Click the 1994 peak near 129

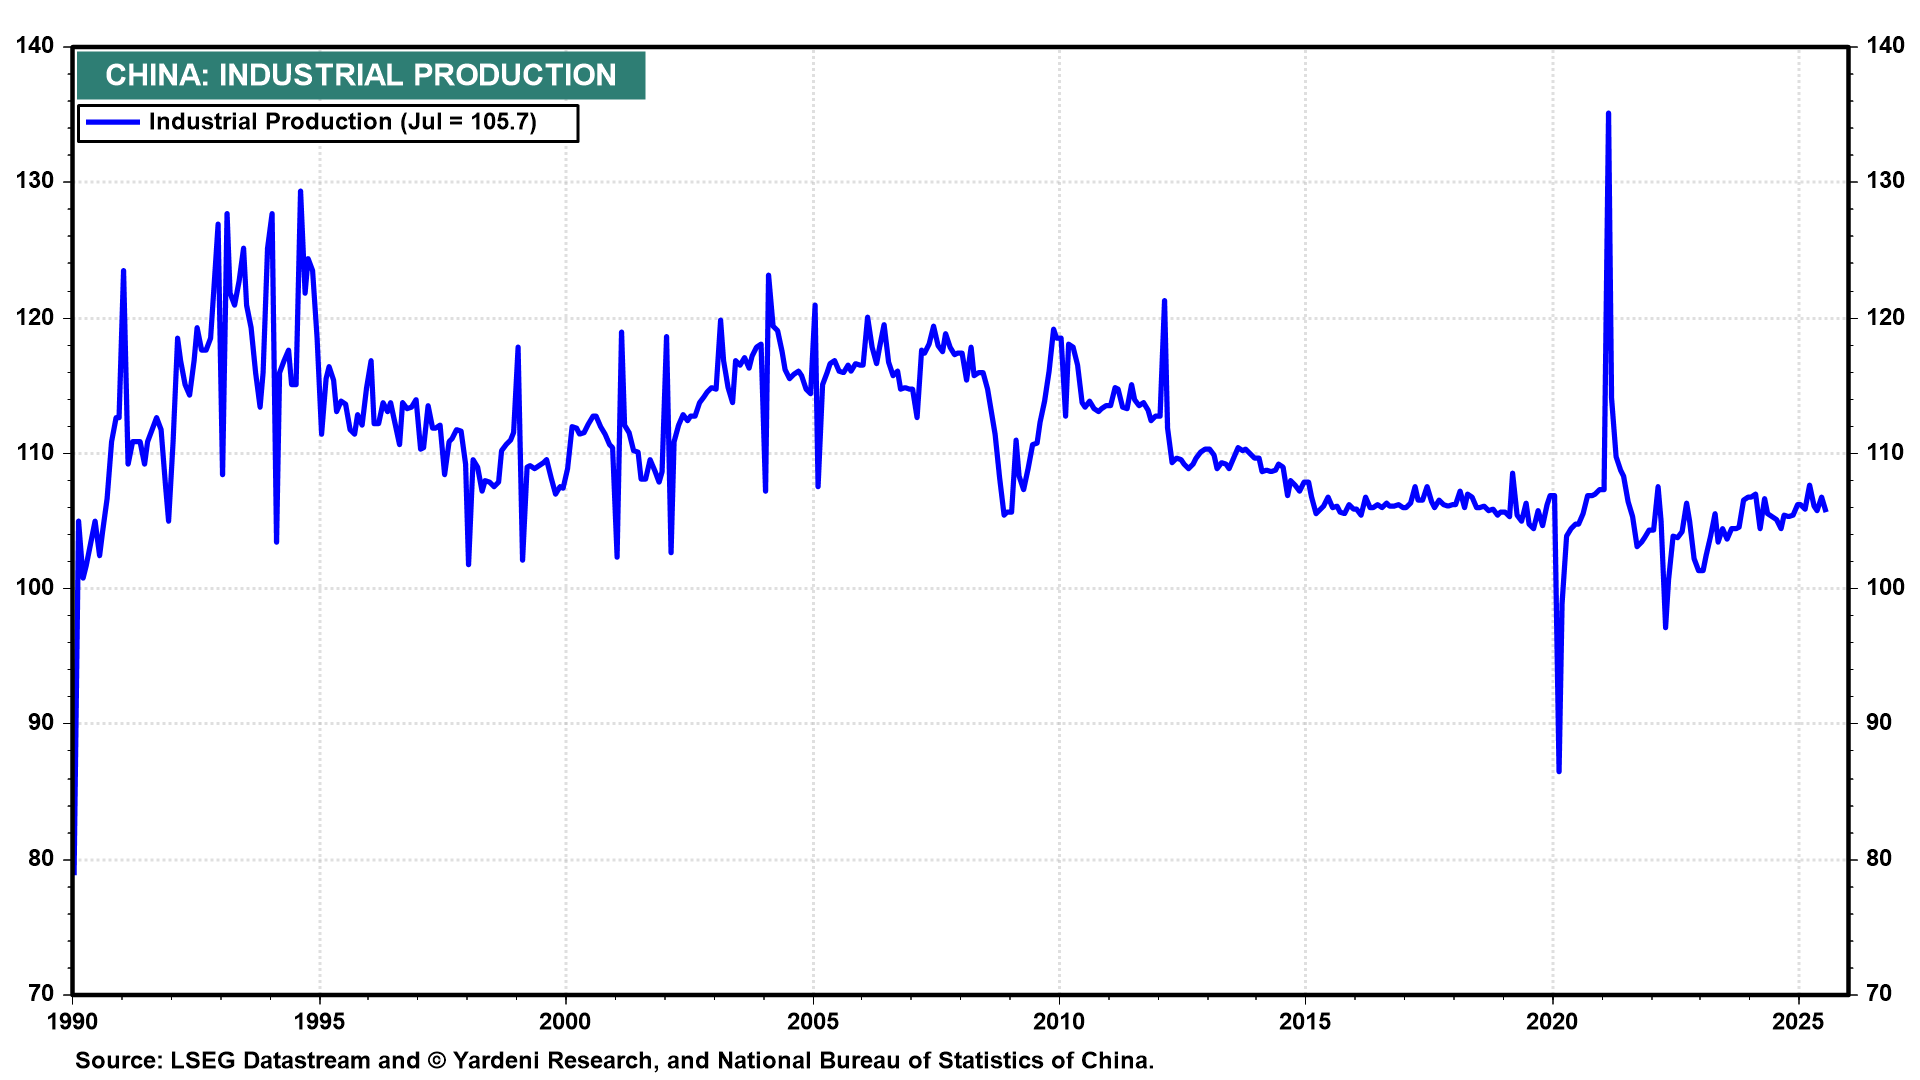[x=300, y=192]
